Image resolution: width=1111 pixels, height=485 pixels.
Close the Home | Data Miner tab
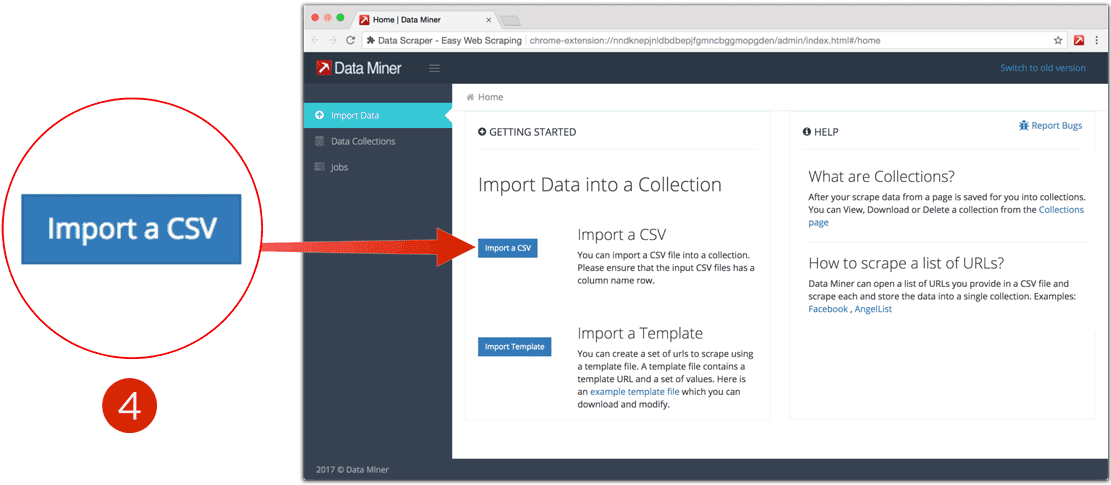point(489,20)
